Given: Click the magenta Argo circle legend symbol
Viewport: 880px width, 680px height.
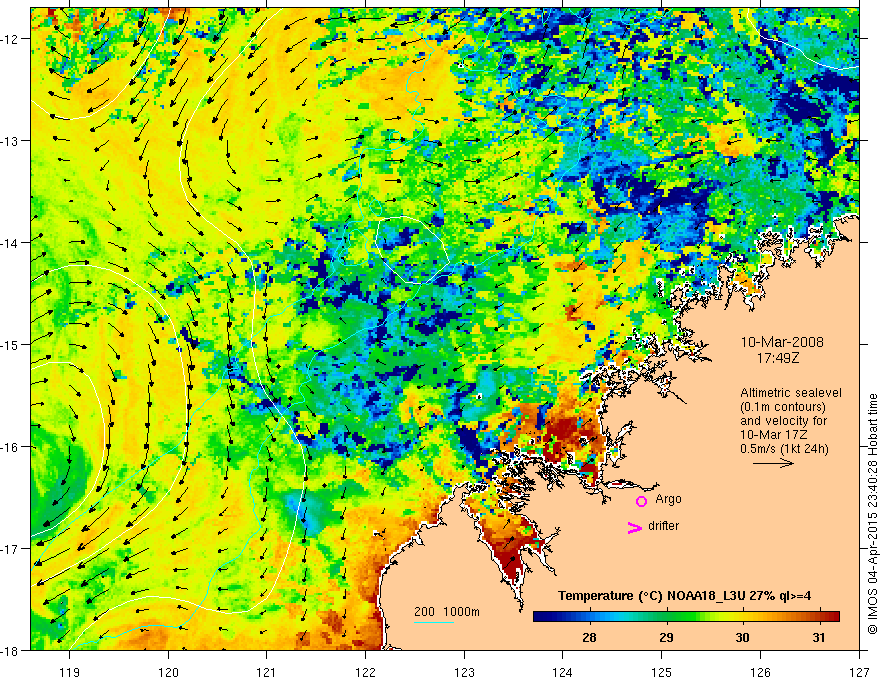Looking at the screenshot, I should (x=641, y=501).
